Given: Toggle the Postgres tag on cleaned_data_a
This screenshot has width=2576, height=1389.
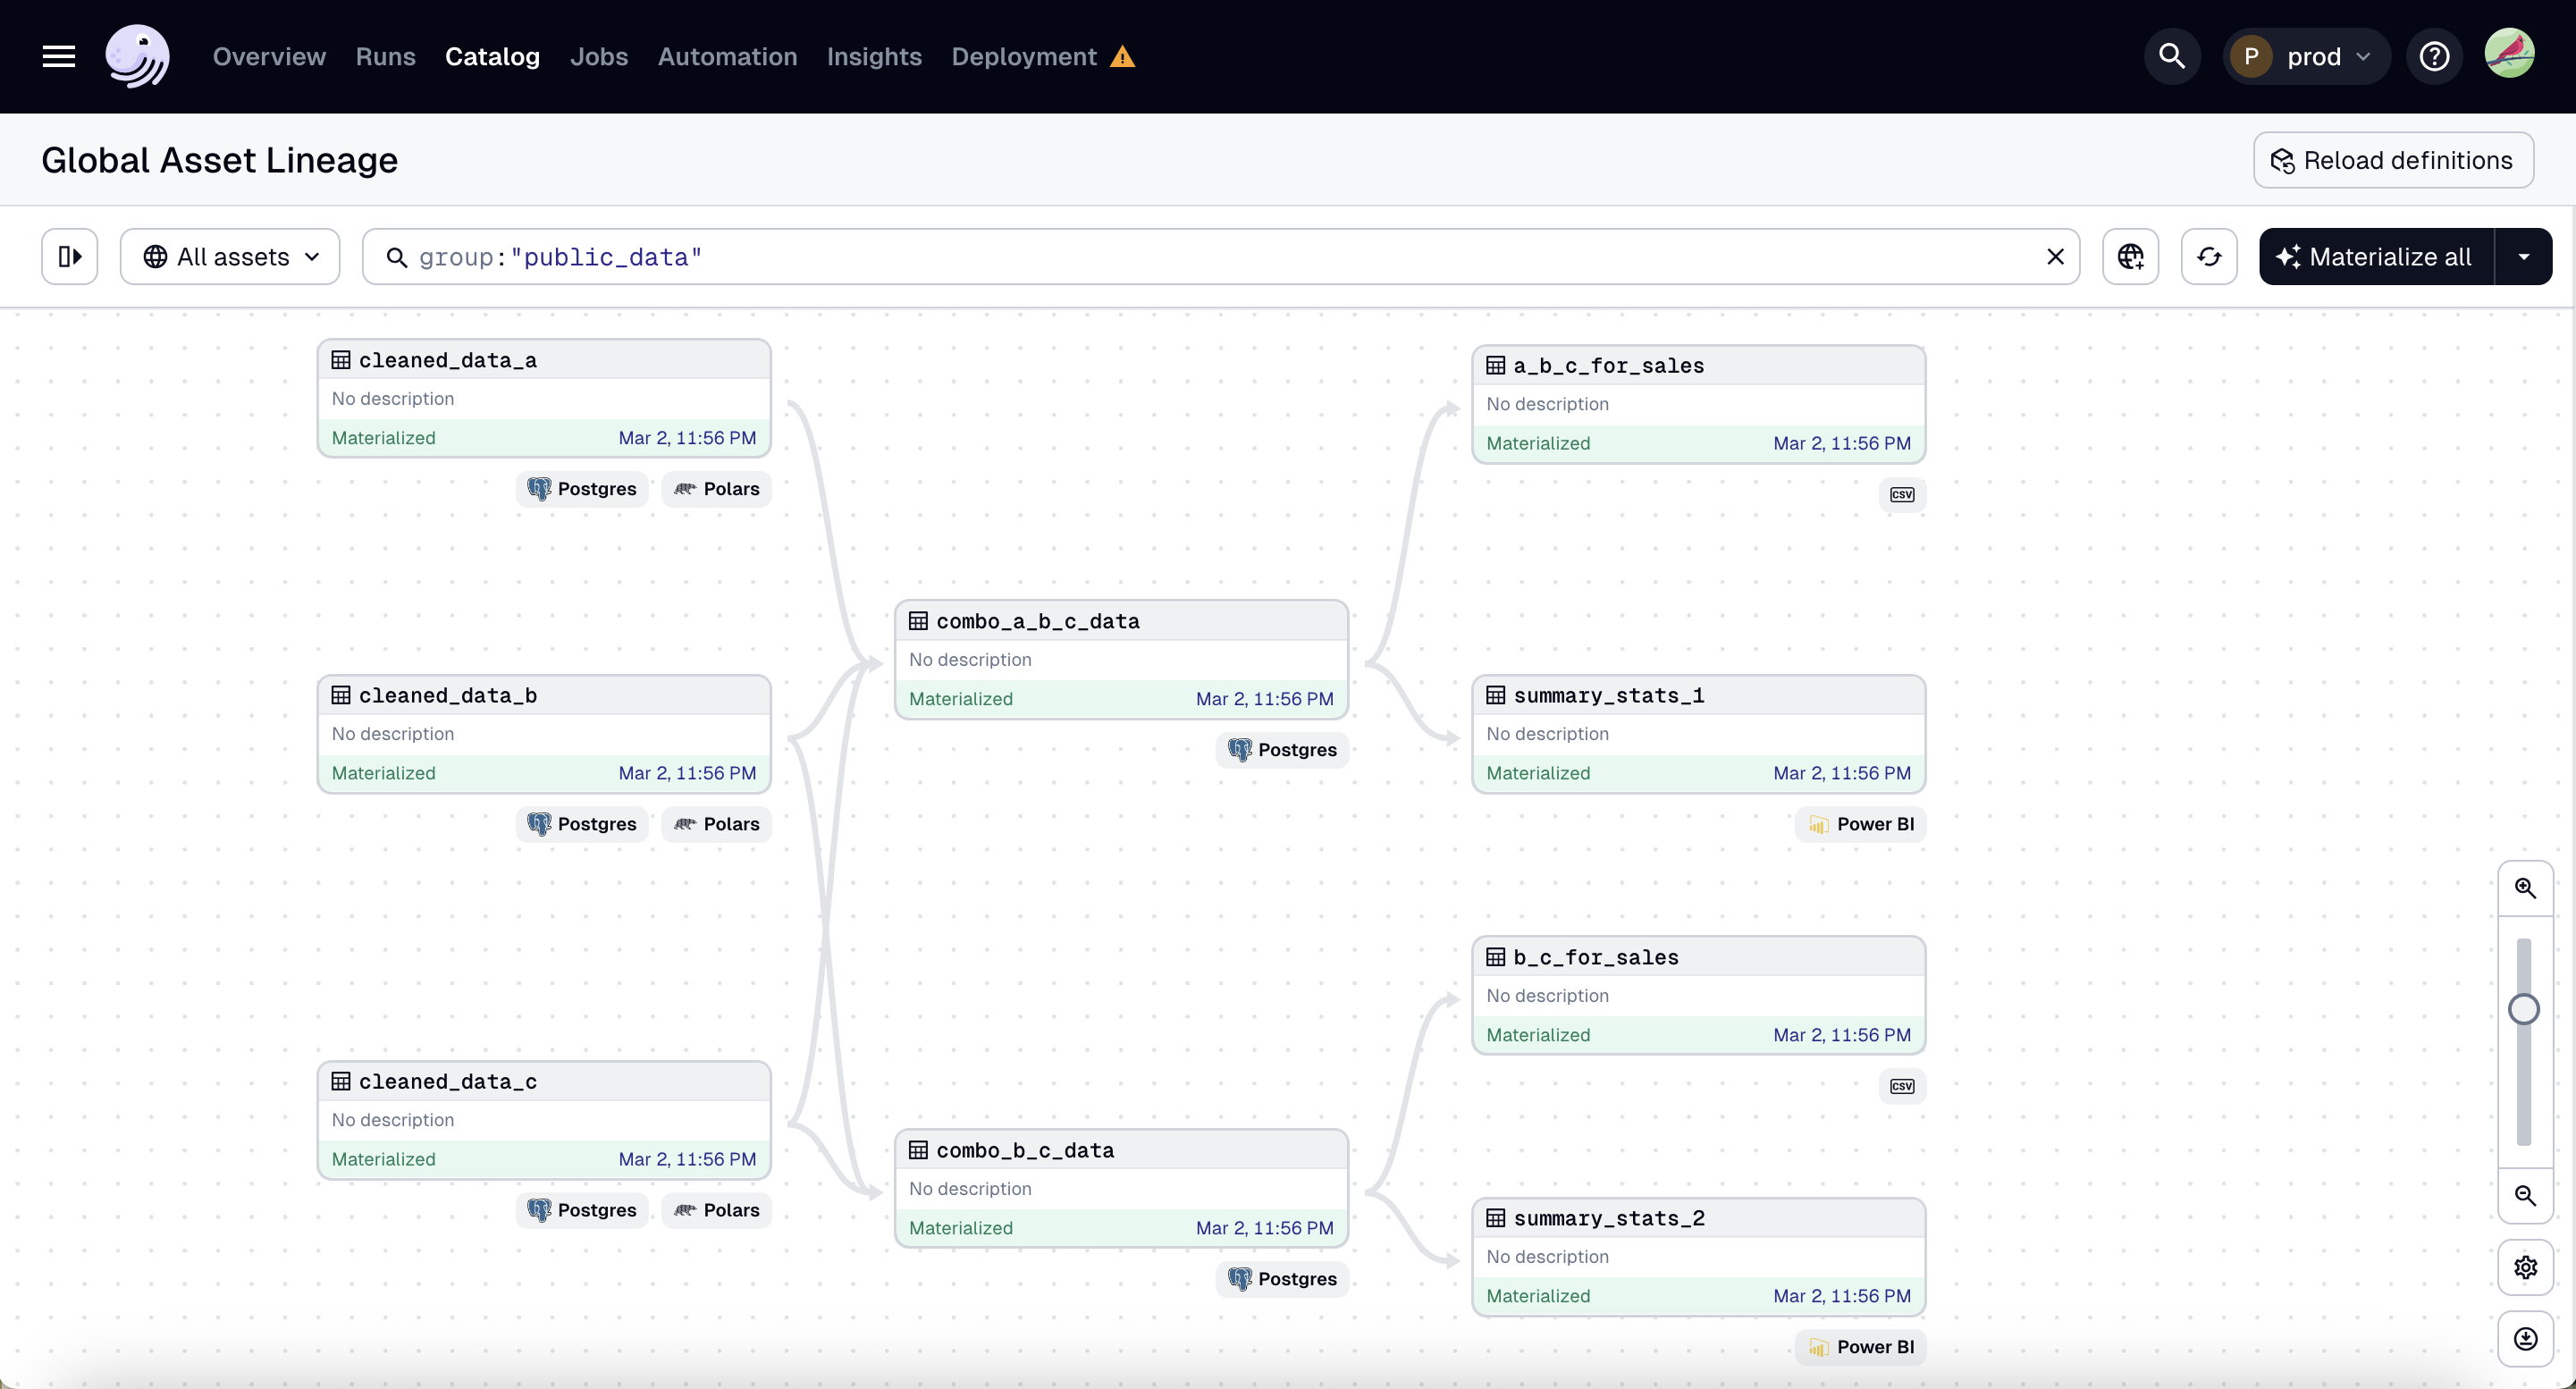Looking at the screenshot, I should coord(582,488).
